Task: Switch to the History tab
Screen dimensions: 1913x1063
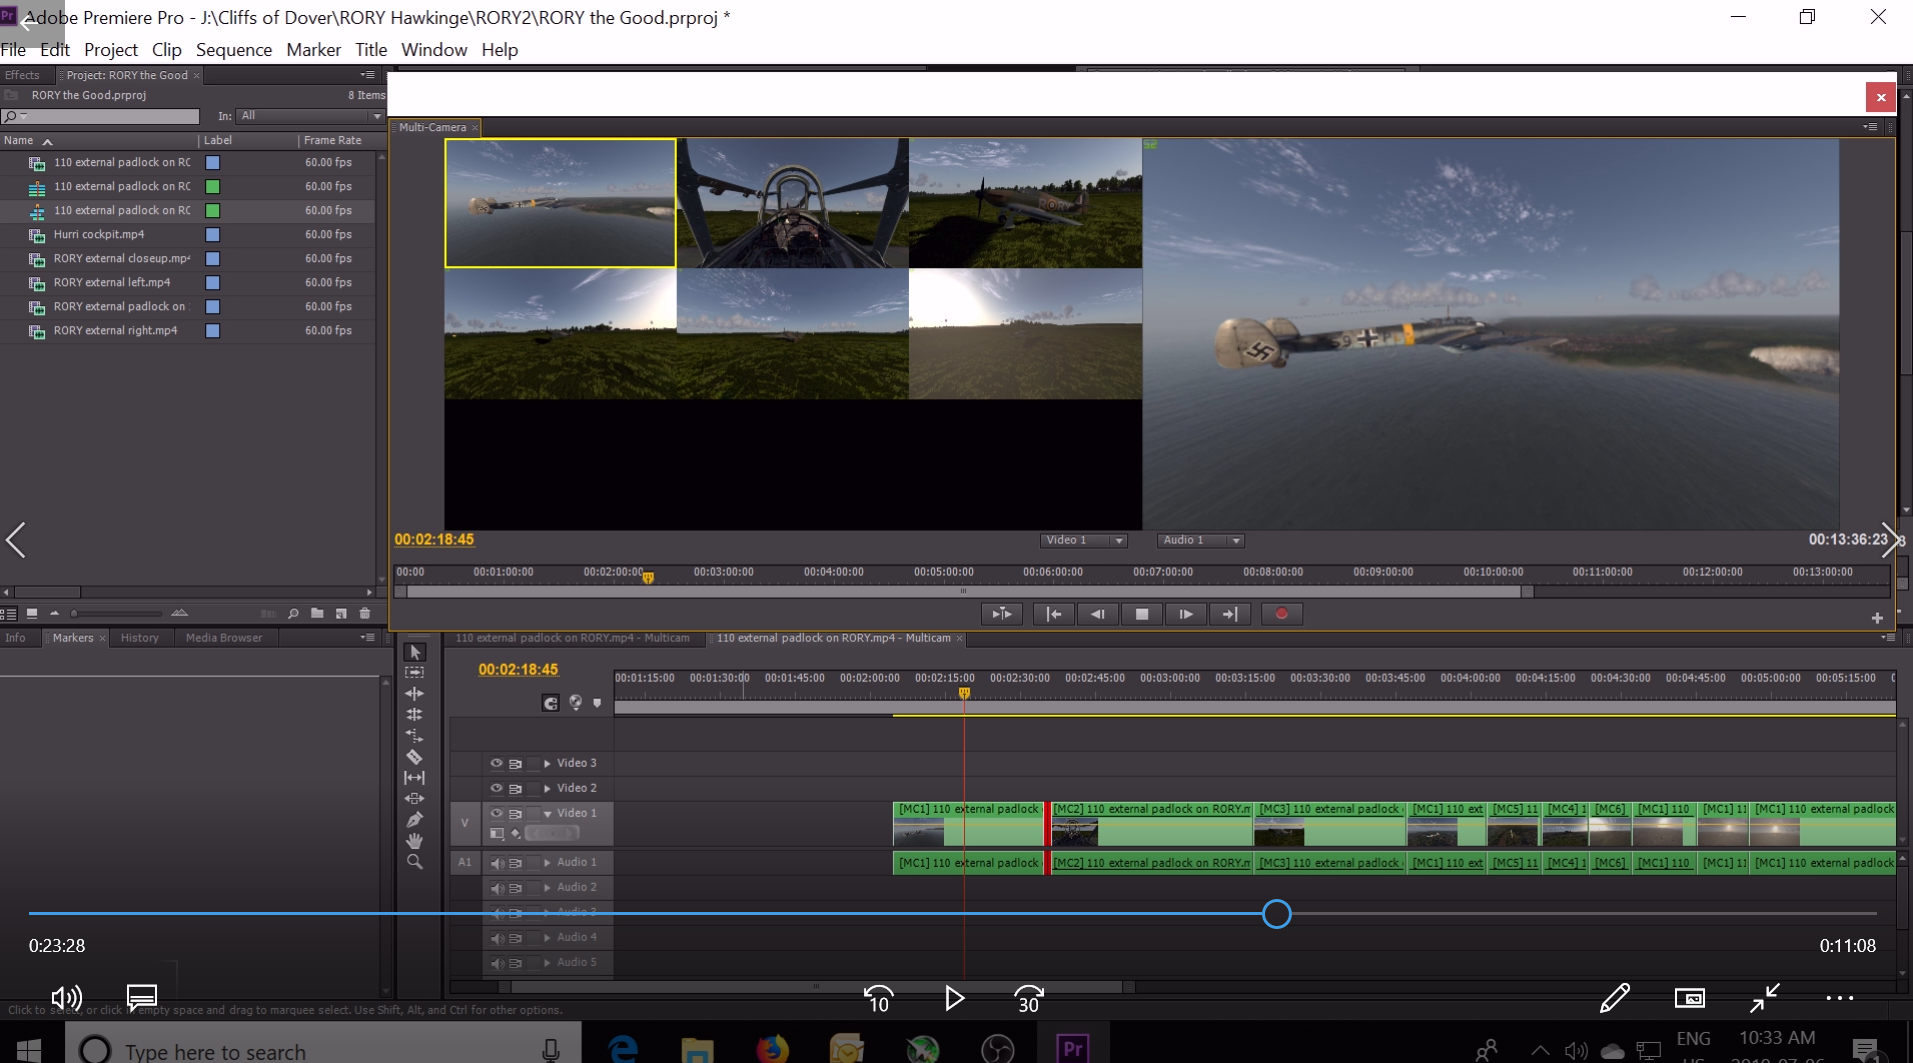Action: pyautogui.click(x=140, y=638)
